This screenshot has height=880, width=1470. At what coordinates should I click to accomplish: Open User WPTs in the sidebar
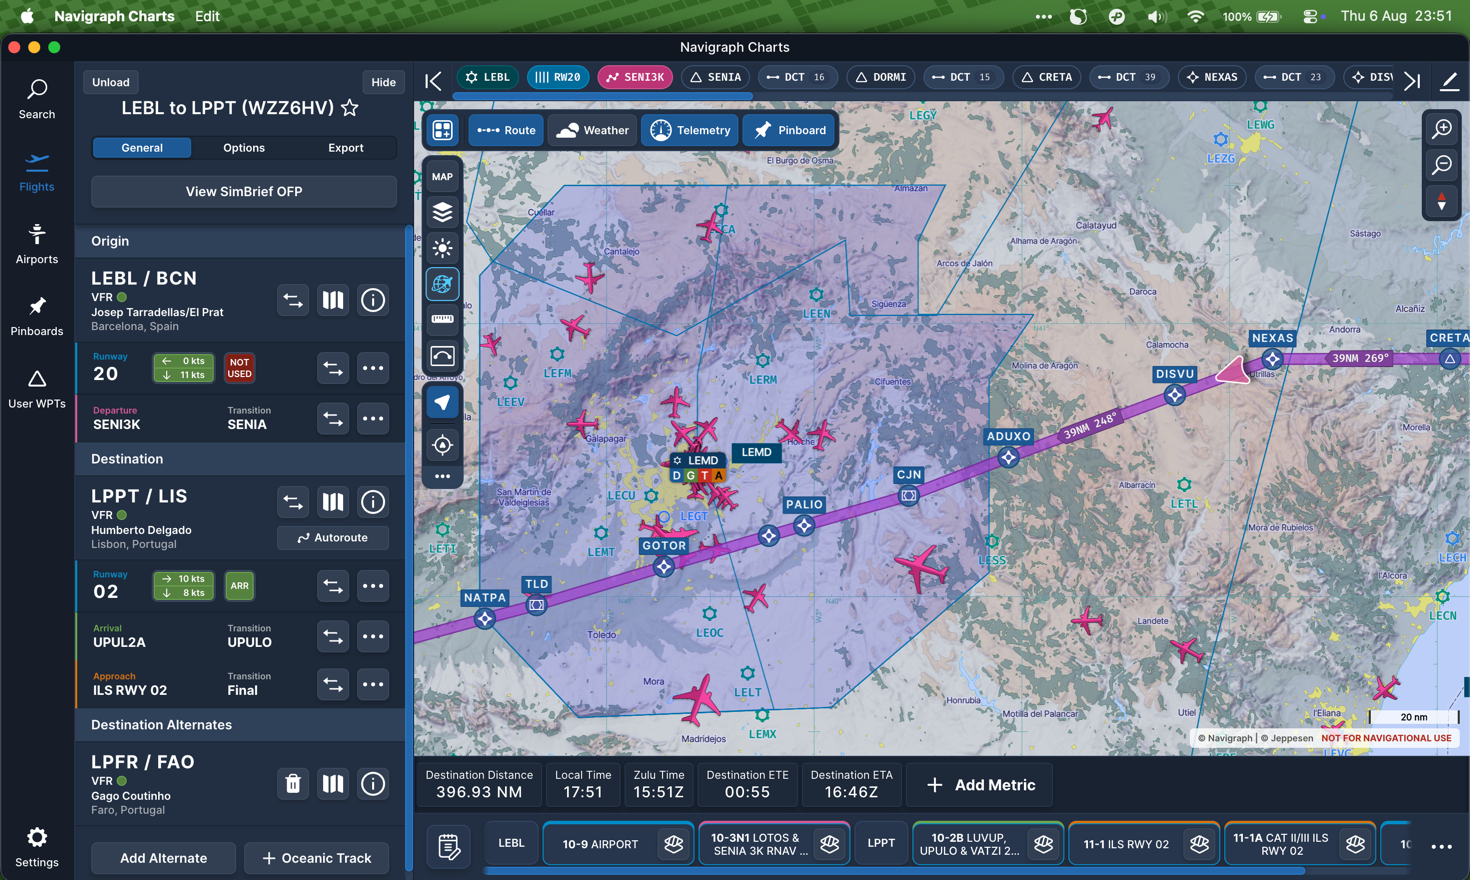37,389
